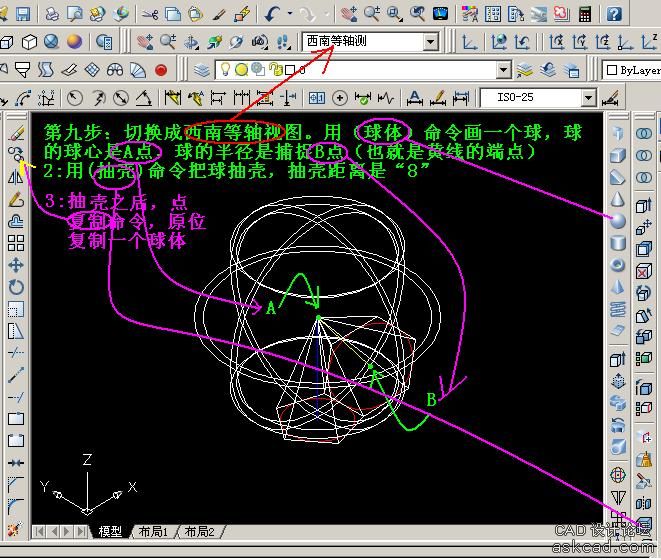This screenshot has width=661, height=560.
Task: Click the Pan Realtime hand icon
Action: (x=349, y=14)
